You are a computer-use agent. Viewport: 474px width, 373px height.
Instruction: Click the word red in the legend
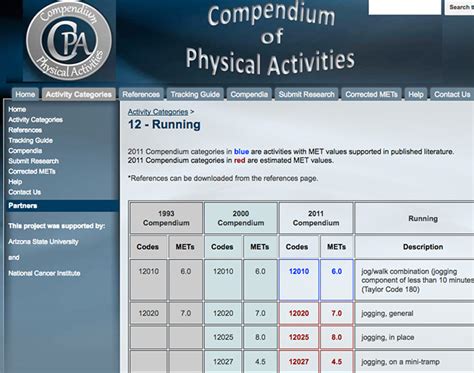pyautogui.click(x=239, y=160)
